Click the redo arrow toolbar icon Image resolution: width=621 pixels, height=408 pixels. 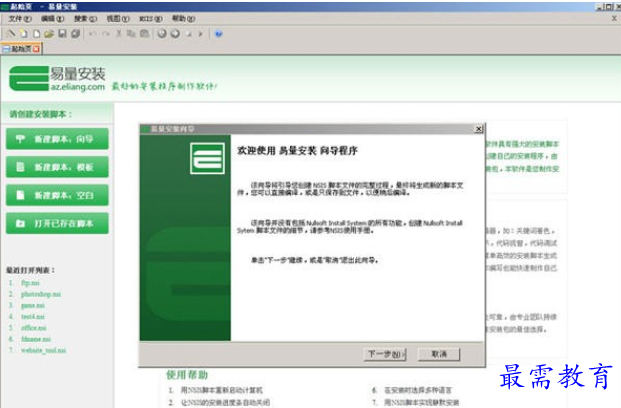[x=106, y=34]
